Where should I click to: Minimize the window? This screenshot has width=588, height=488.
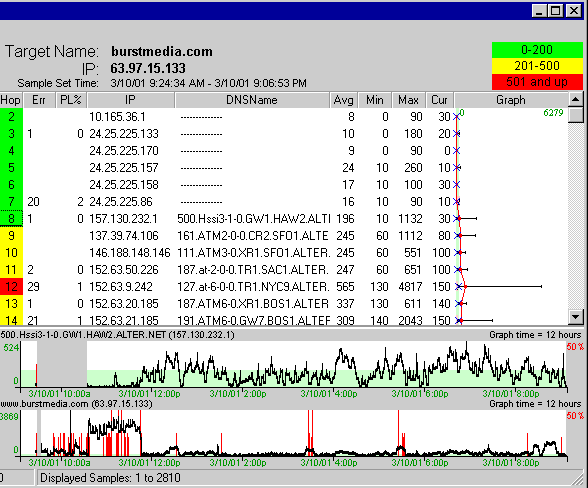[539, 11]
